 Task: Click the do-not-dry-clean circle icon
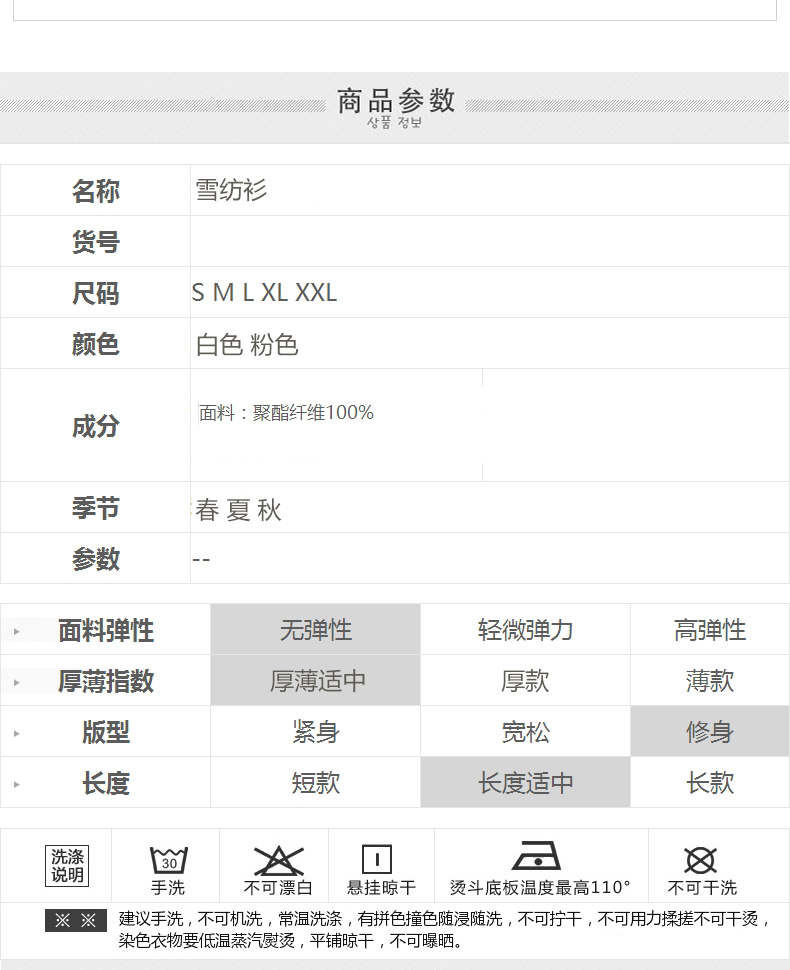700,860
